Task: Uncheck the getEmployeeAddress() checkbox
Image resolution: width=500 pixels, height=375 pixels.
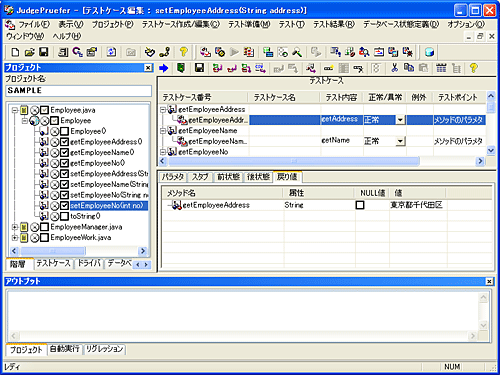Action: (x=65, y=142)
